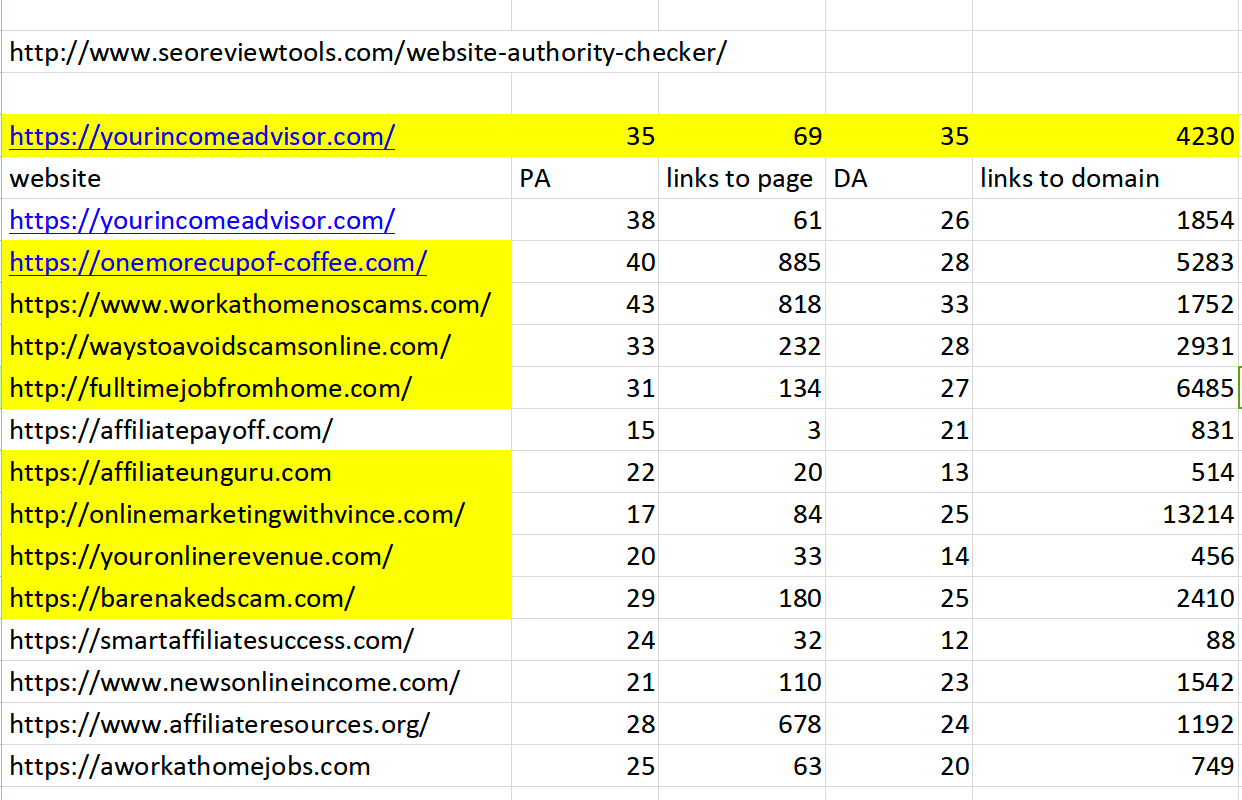Select the 'links to domain' header cell
The width and height of the screenshot is (1242, 800).
click(x=1107, y=178)
